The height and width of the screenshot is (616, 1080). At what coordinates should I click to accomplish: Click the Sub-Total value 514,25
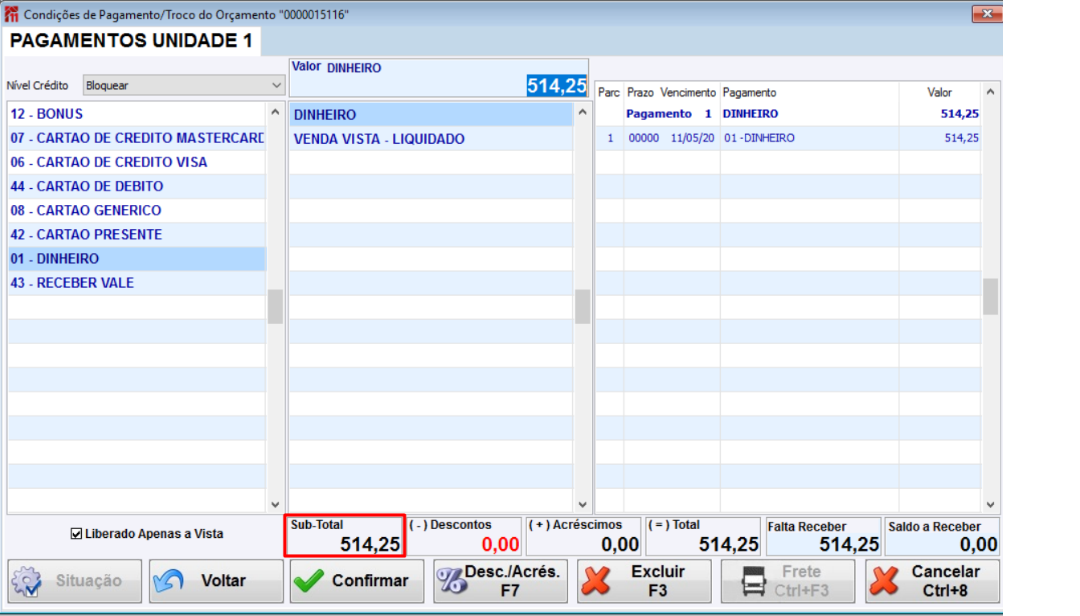click(370, 544)
